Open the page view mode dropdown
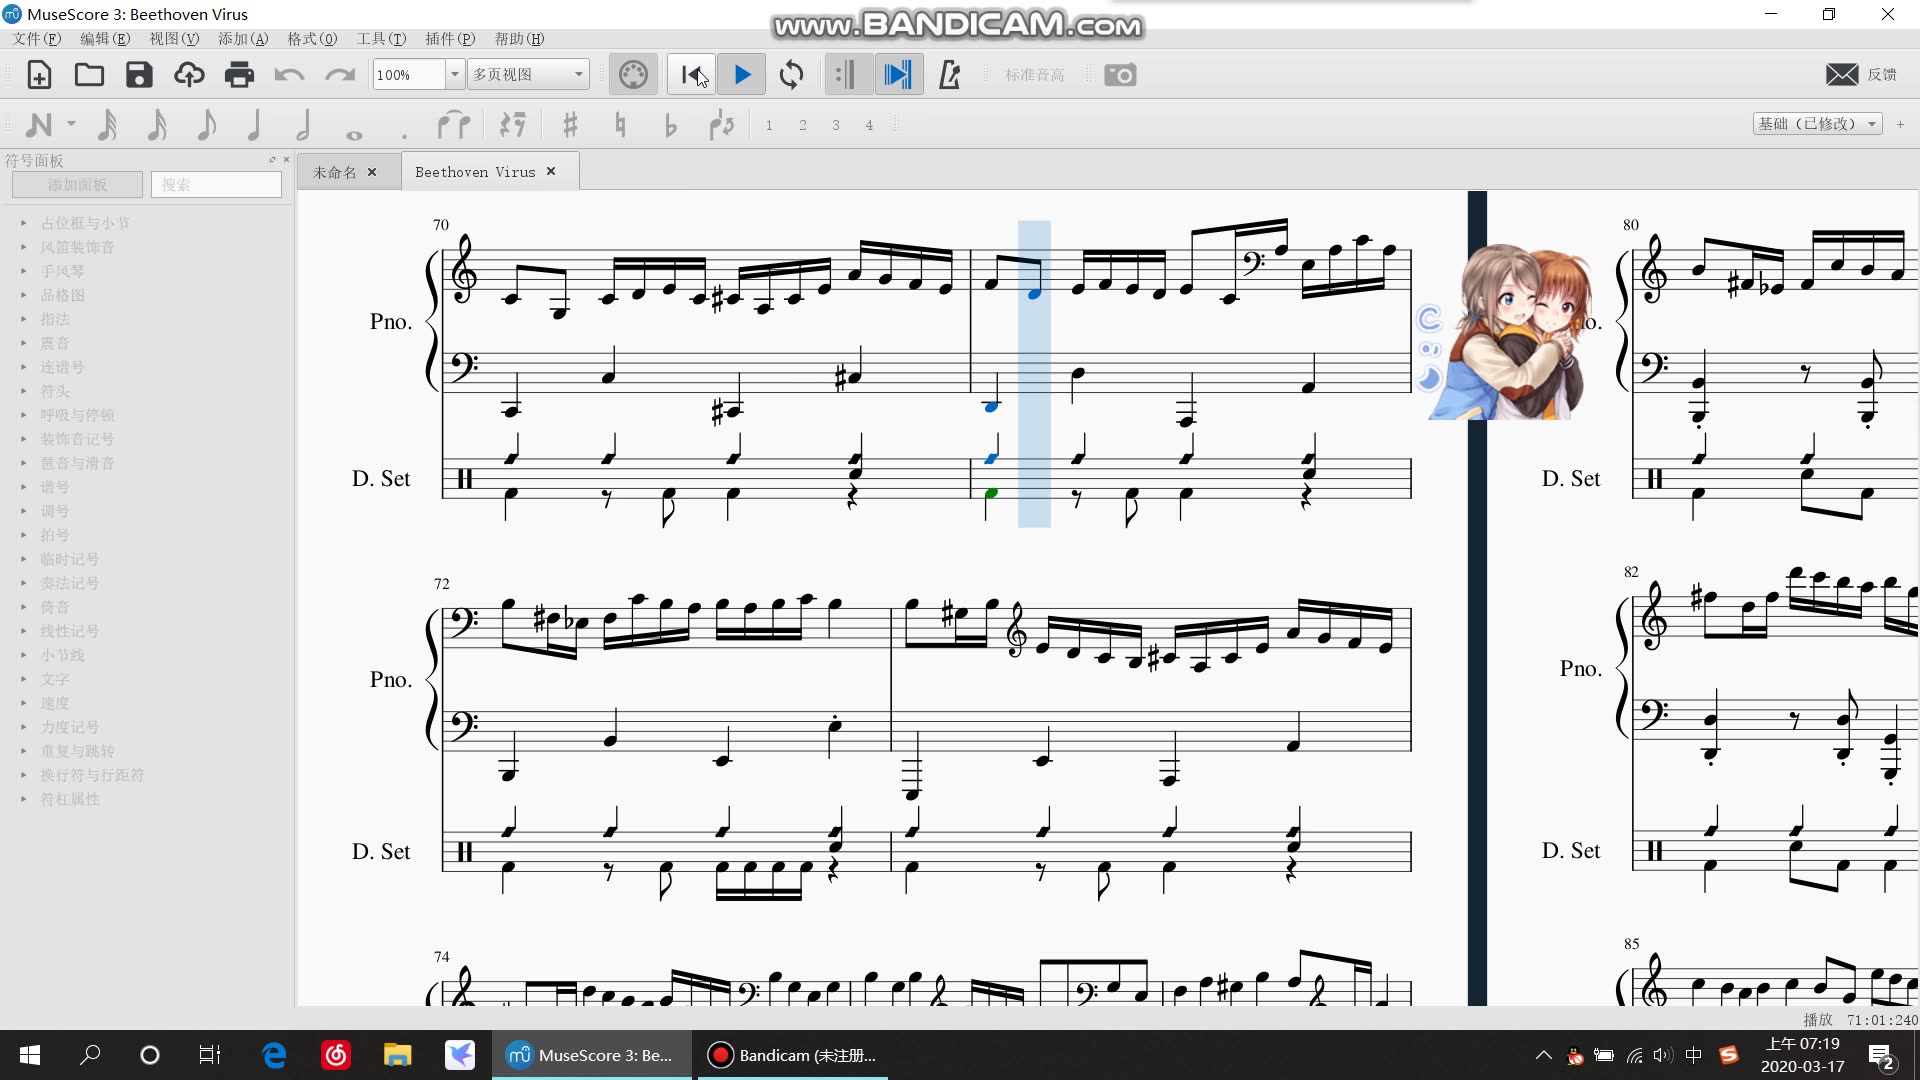Viewport: 1920px width, 1080px height. click(578, 75)
